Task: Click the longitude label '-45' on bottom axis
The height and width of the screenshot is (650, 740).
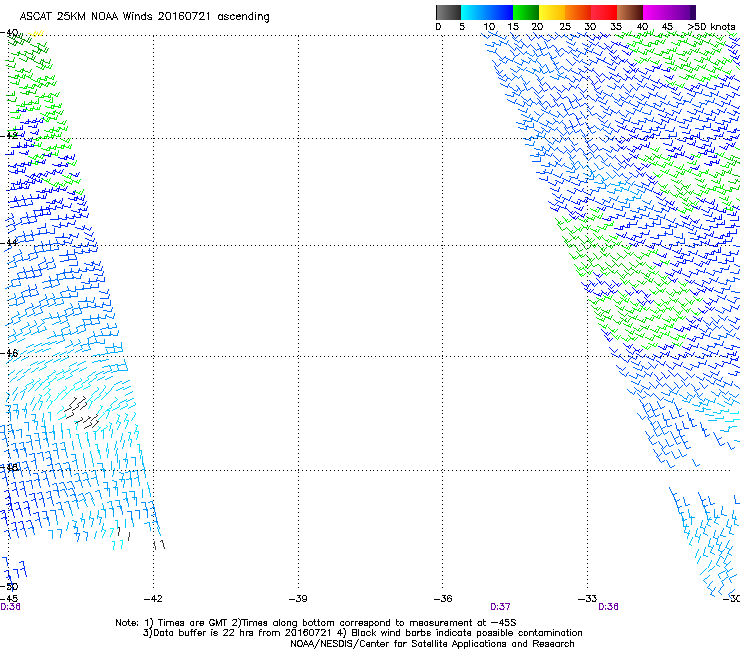Action: [x=9, y=598]
